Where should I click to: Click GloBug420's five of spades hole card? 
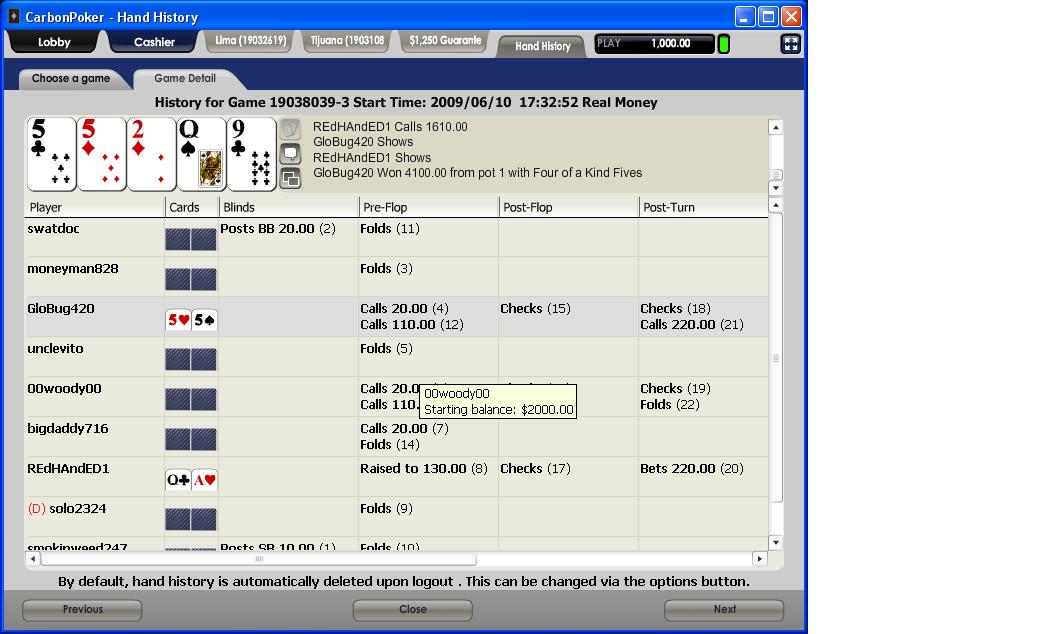click(205, 320)
